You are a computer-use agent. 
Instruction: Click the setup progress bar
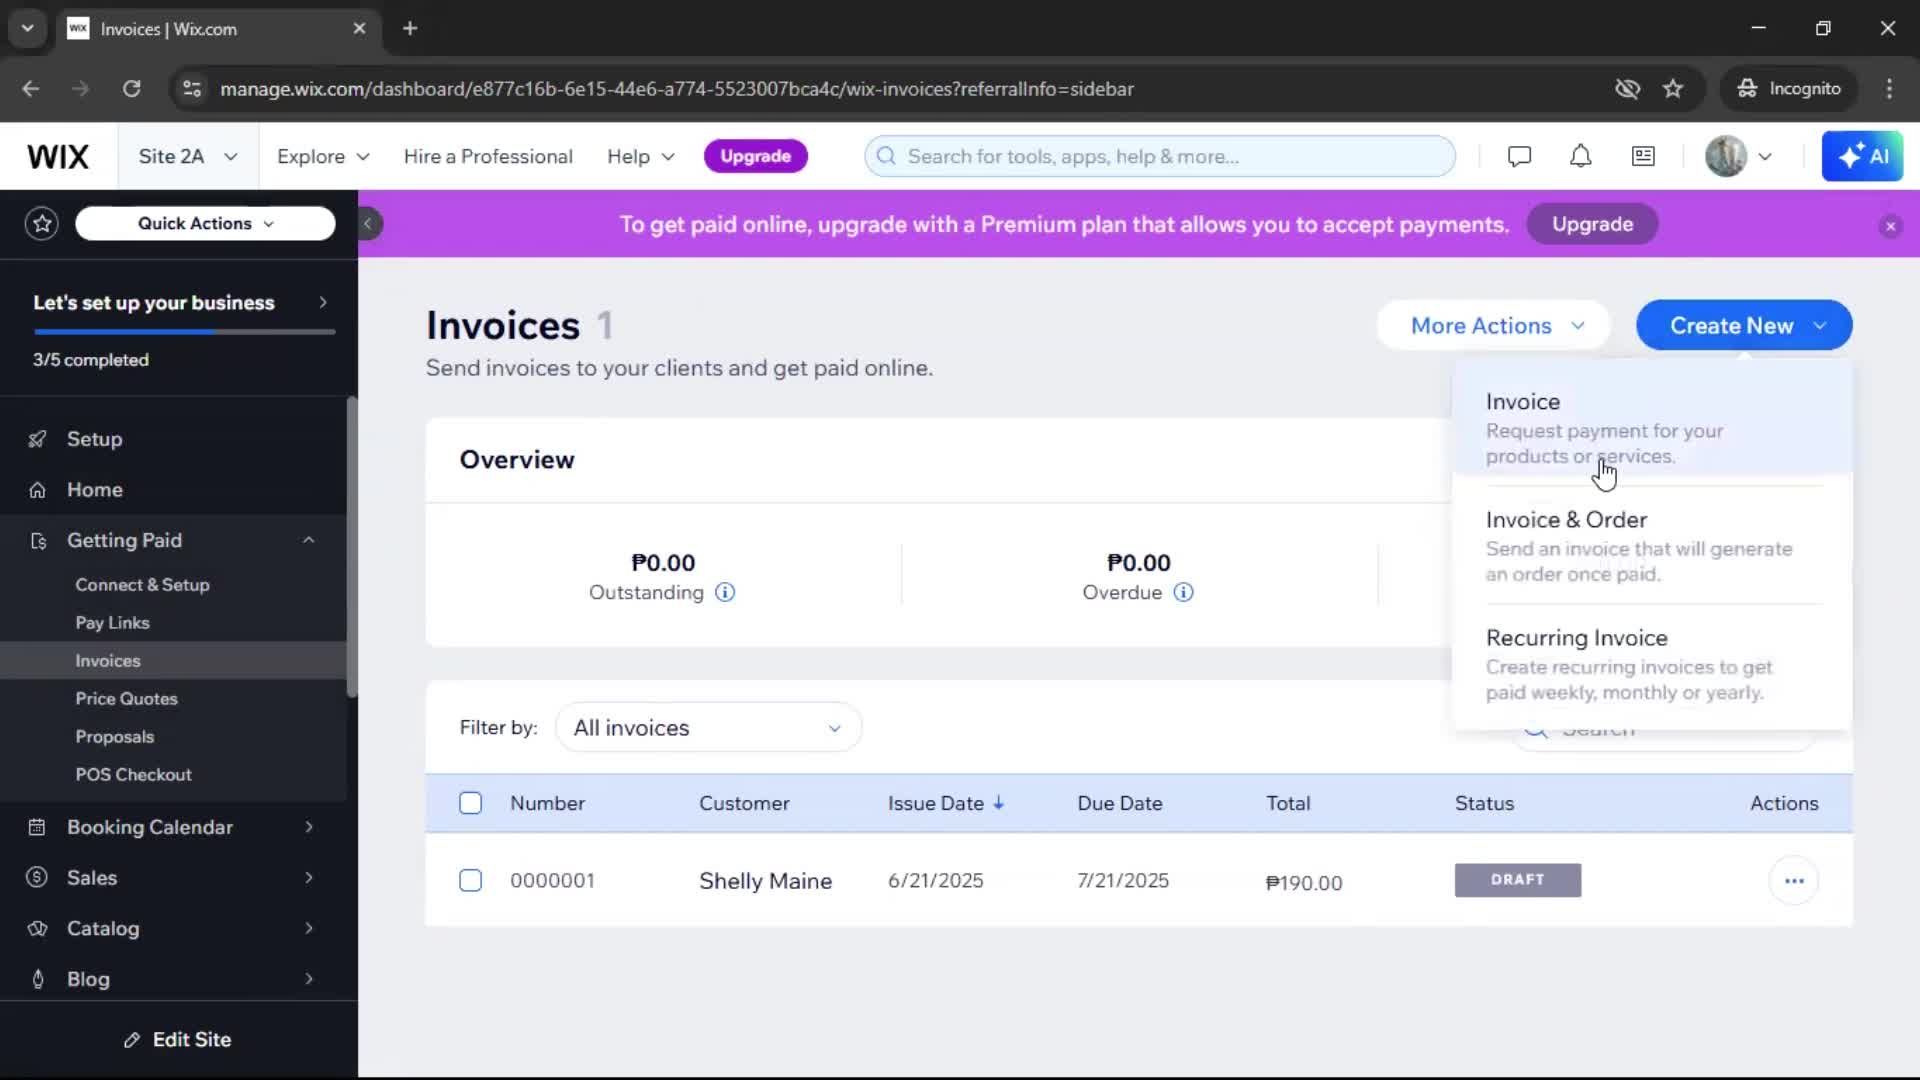184,332
